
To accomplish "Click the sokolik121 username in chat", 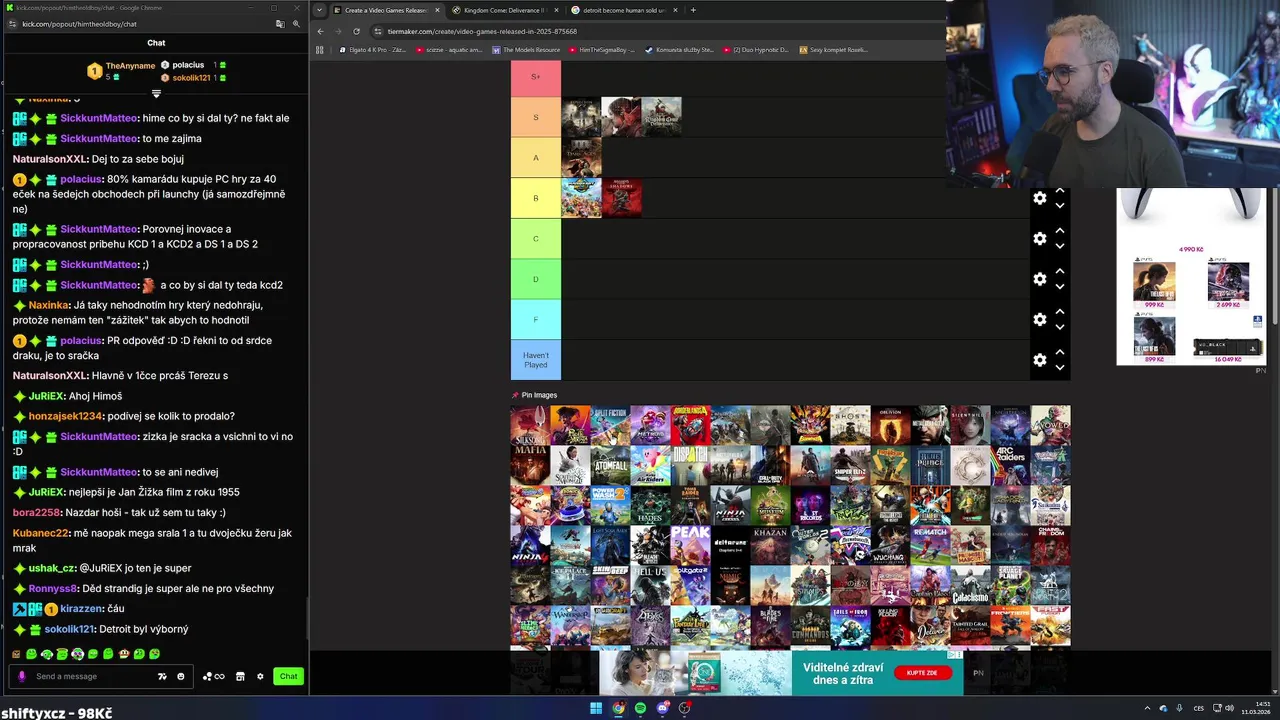I will click(x=71, y=629).
